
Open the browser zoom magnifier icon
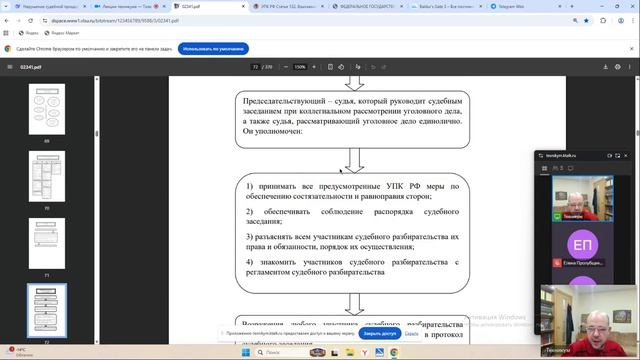pyautogui.click(x=575, y=20)
